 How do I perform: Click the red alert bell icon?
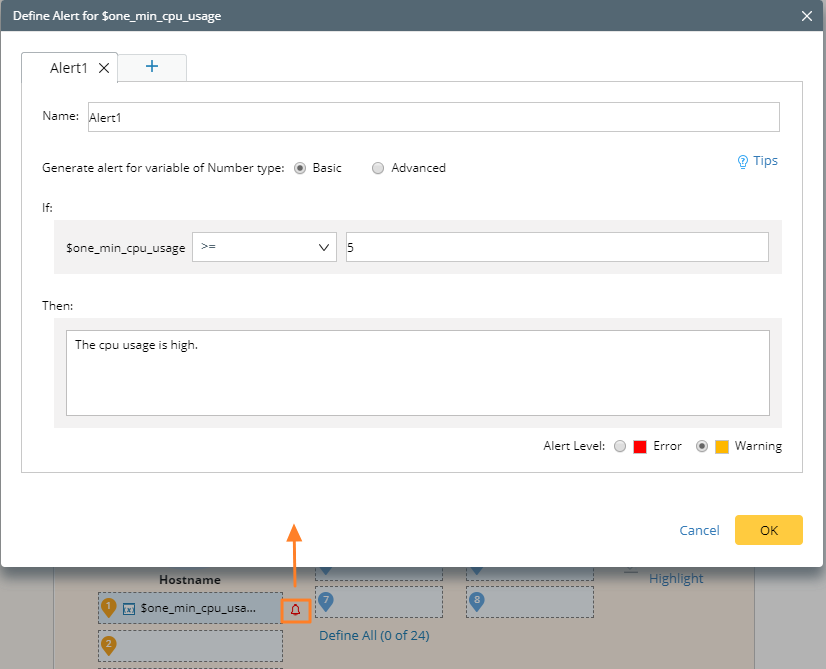296,610
